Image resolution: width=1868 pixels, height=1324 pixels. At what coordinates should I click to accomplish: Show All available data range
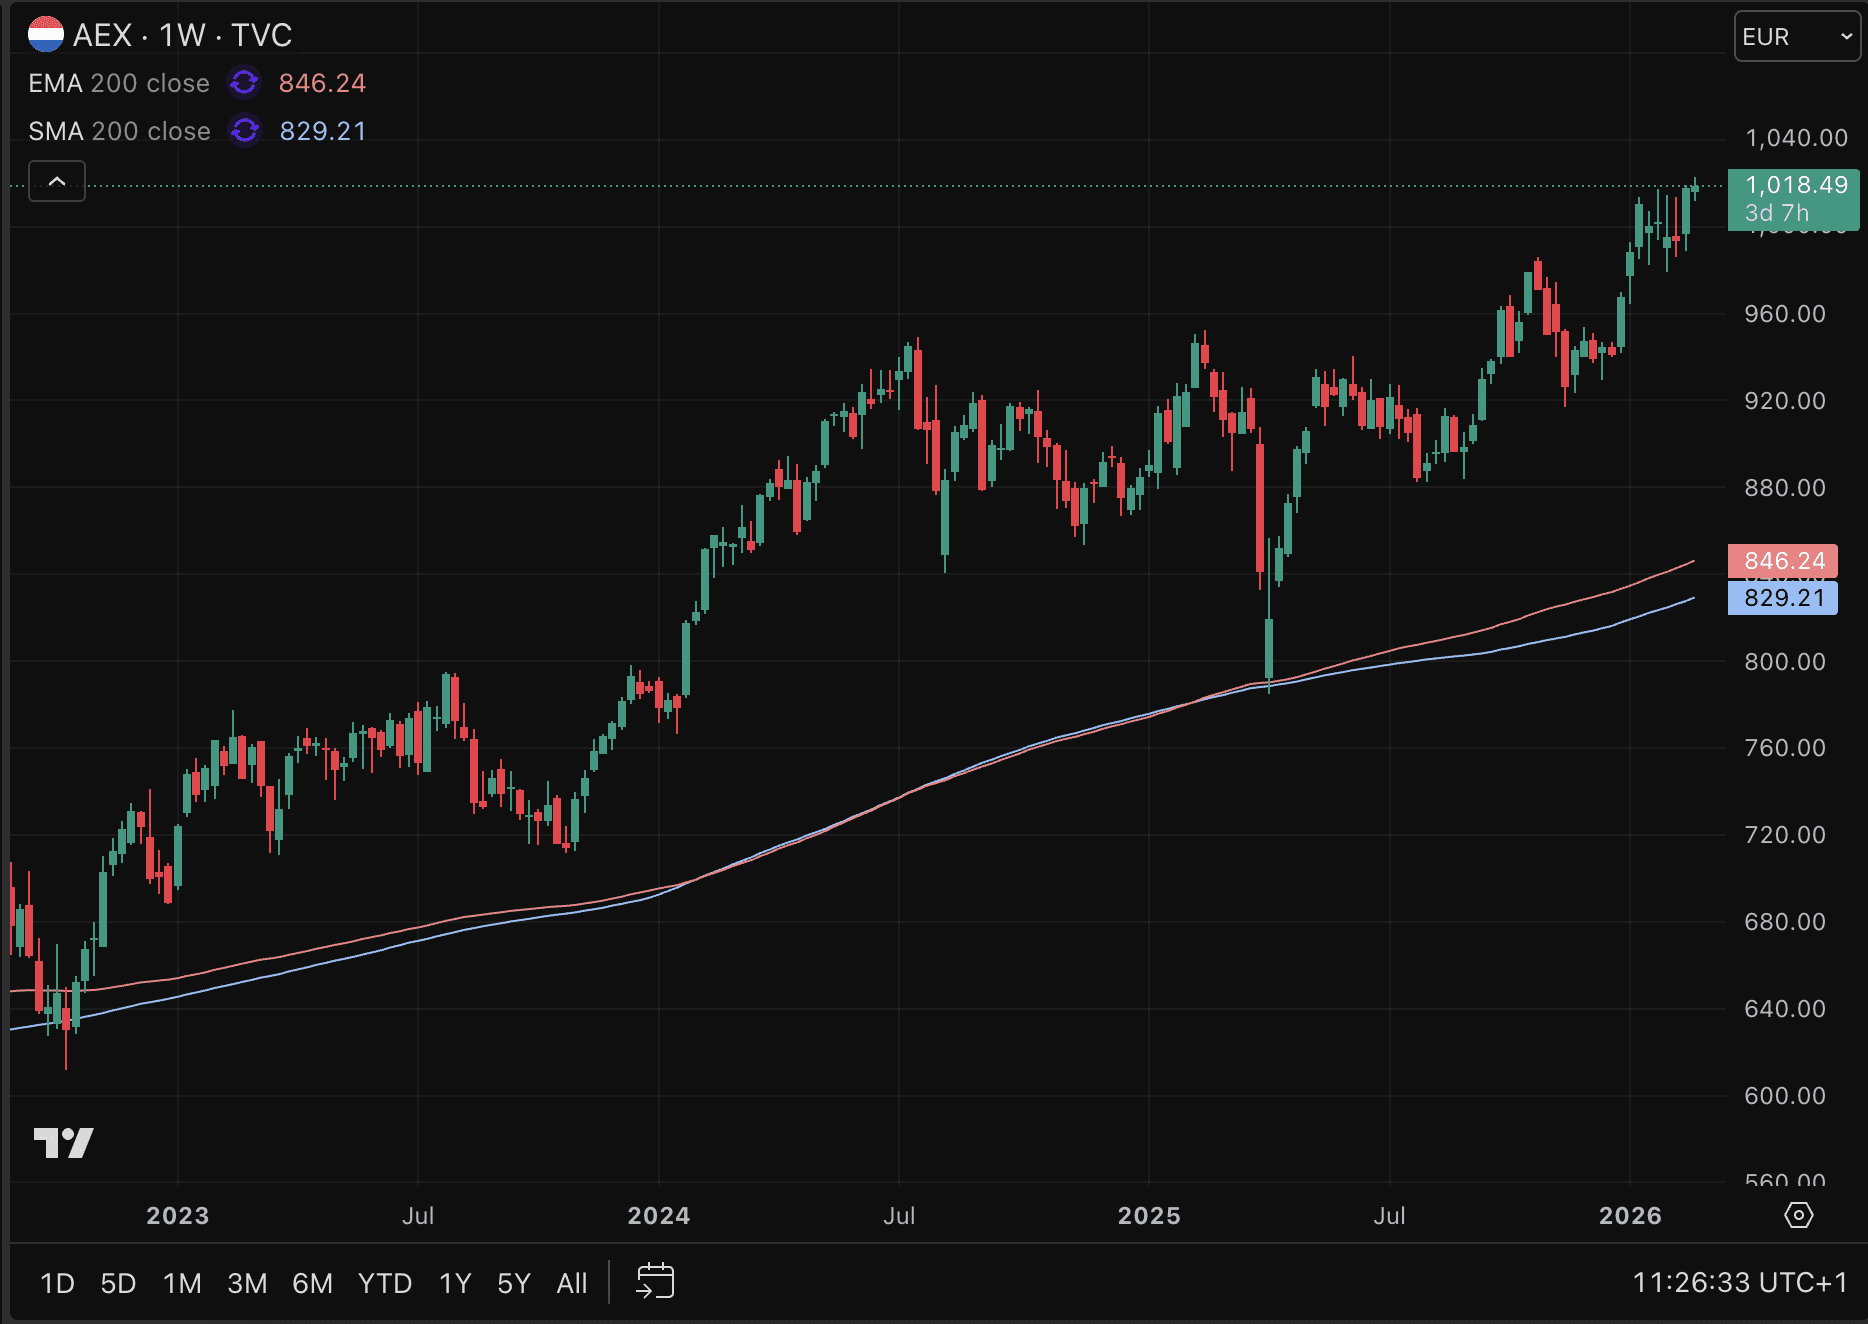pos(572,1283)
